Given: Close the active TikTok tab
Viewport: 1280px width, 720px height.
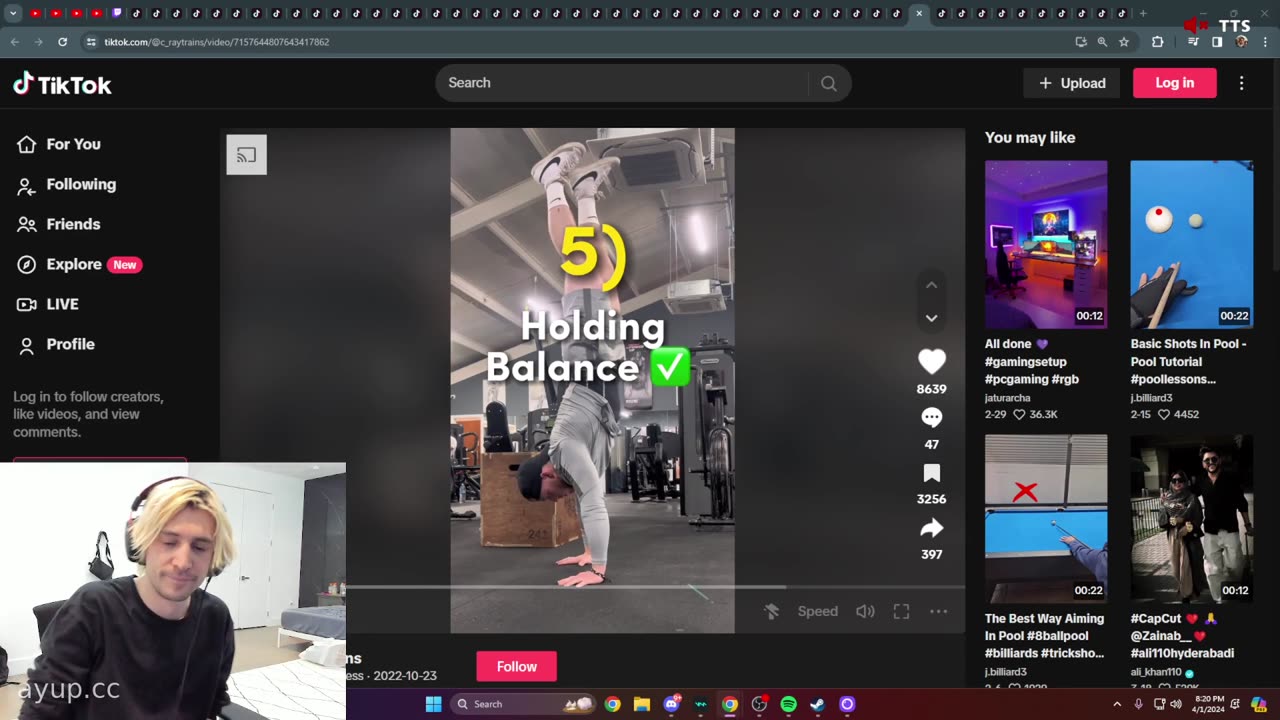Looking at the screenshot, I should click(x=919, y=14).
